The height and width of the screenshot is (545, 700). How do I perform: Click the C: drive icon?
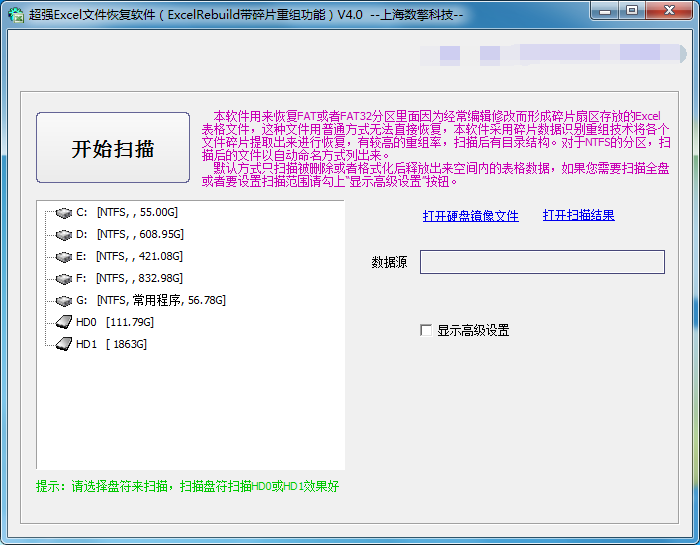64,213
